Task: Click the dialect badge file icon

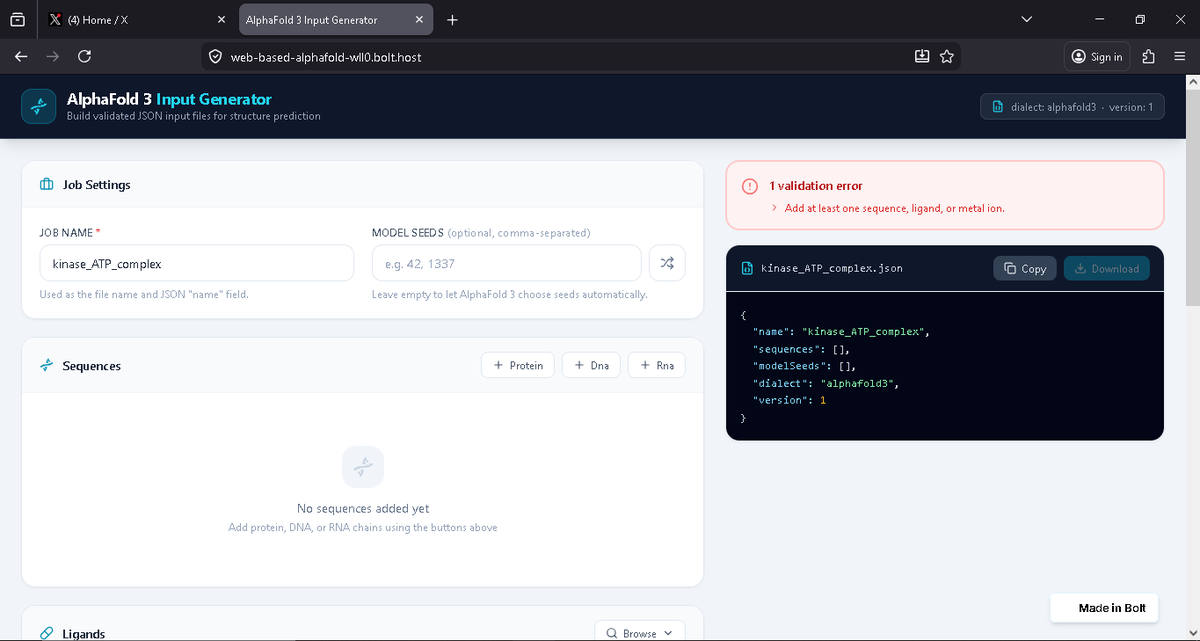Action: (x=997, y=107)
